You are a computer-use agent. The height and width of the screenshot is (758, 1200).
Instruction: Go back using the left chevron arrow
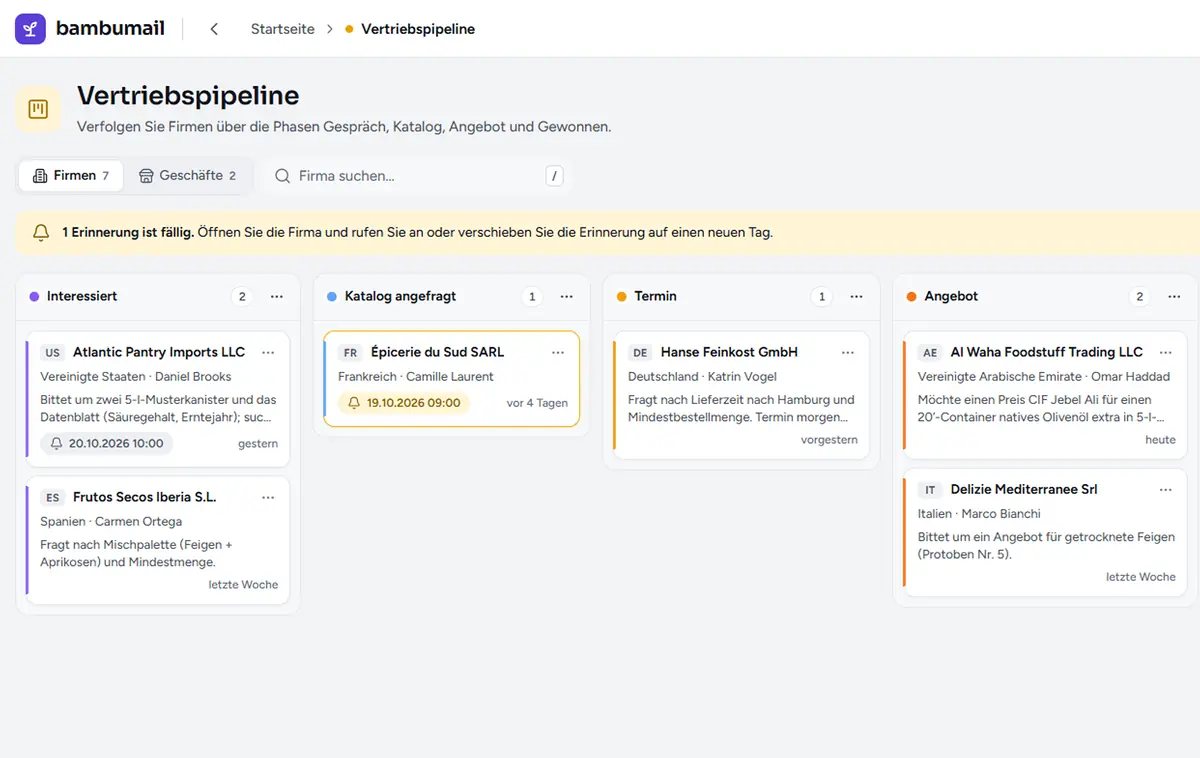[214, 29]
